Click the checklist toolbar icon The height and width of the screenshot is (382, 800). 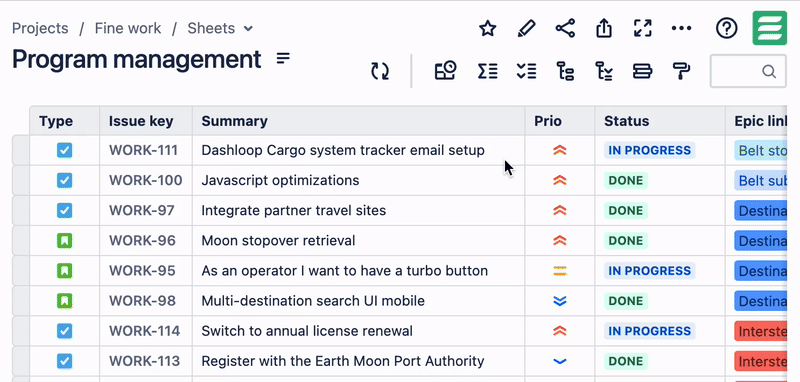tap(526, 71)
